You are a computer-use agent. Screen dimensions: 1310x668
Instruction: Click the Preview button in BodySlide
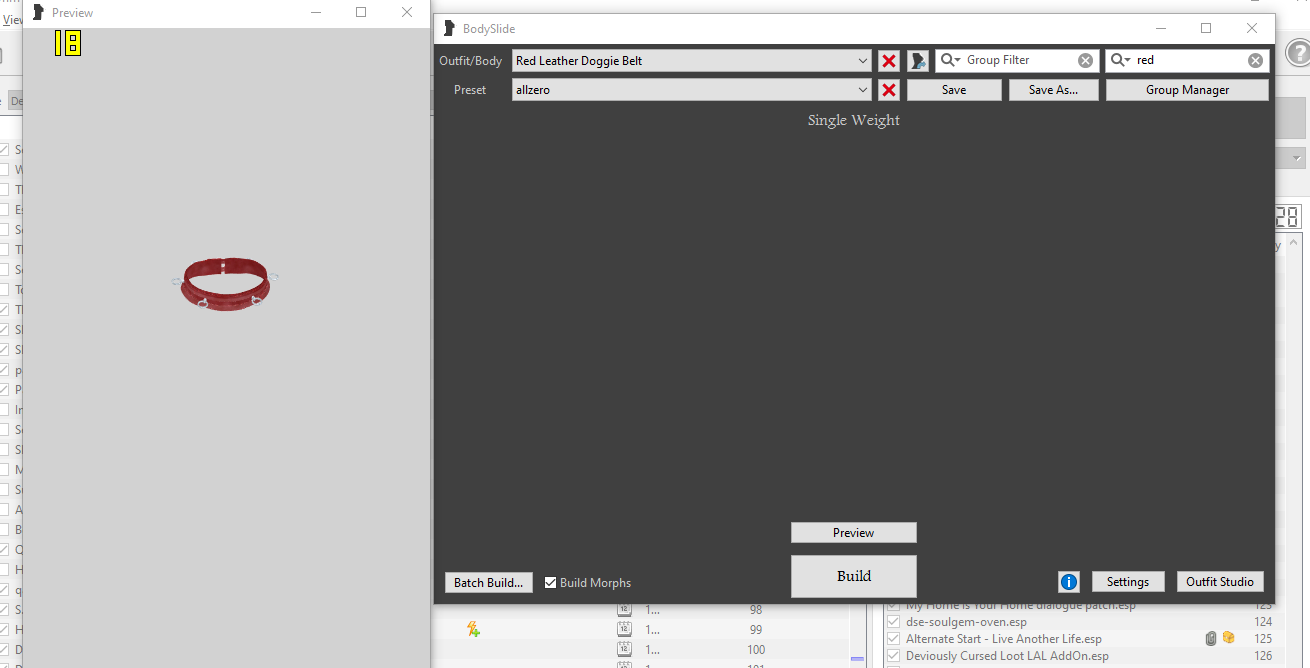coord(853,533)
